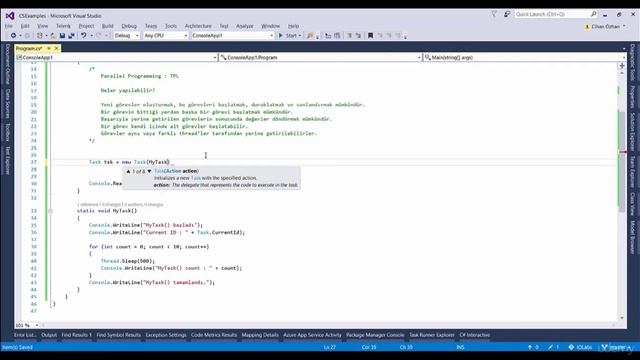Open the Help menu
640x360 pixels.
coord(293,26)
